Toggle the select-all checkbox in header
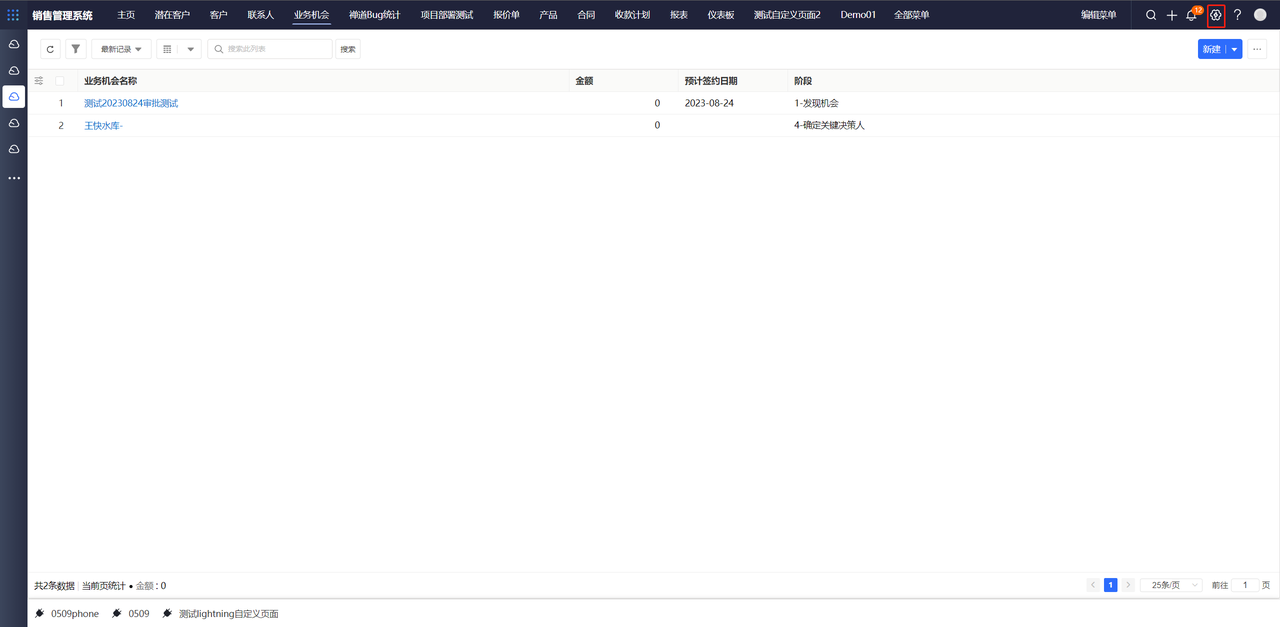1280x627 pixels. [60, 81]
